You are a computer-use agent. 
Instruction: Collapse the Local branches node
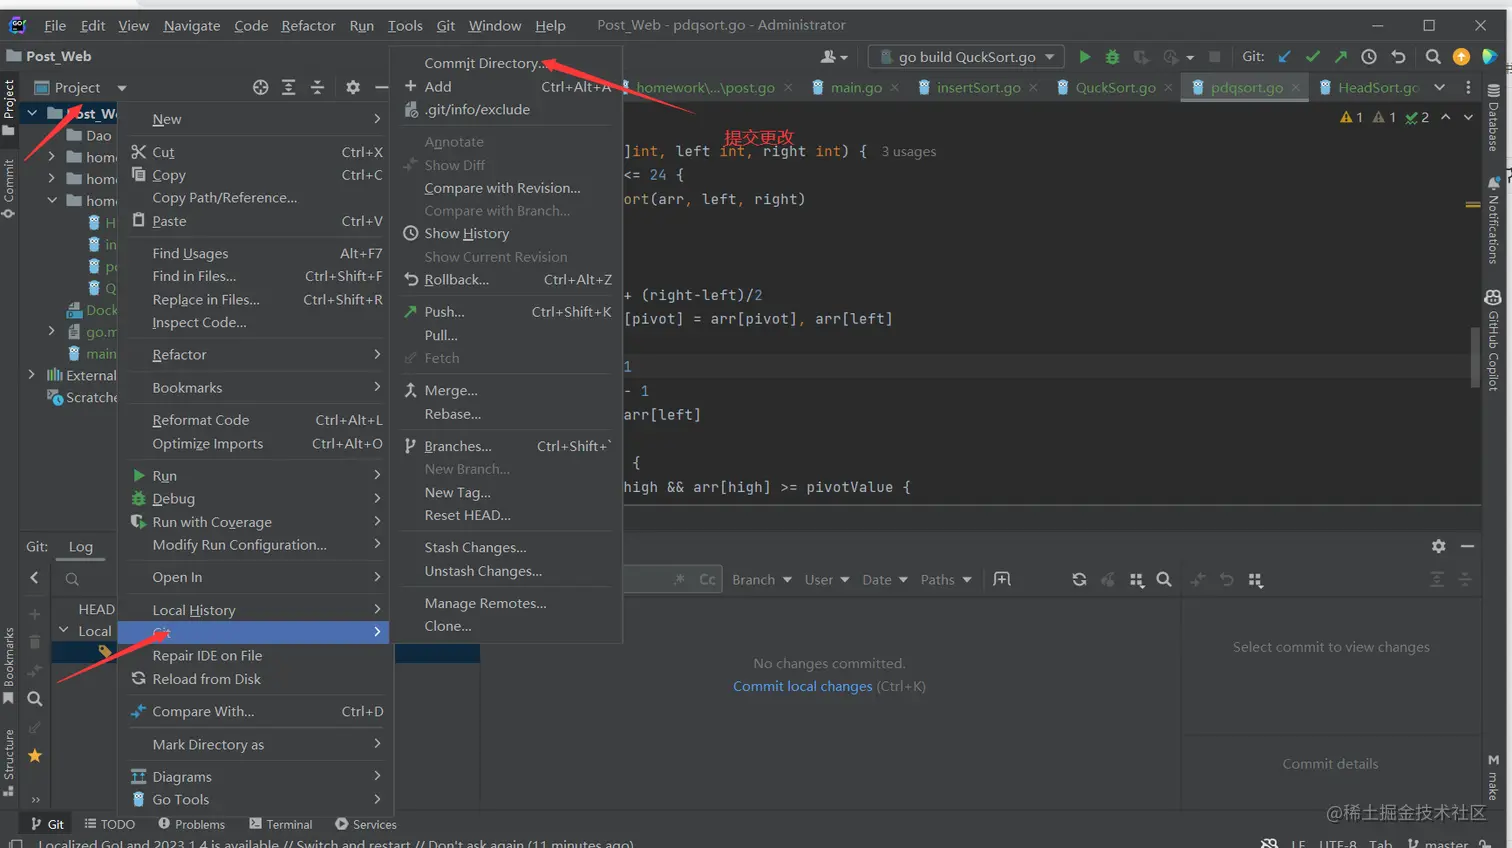pyautogui.click(x=64, y=631)
